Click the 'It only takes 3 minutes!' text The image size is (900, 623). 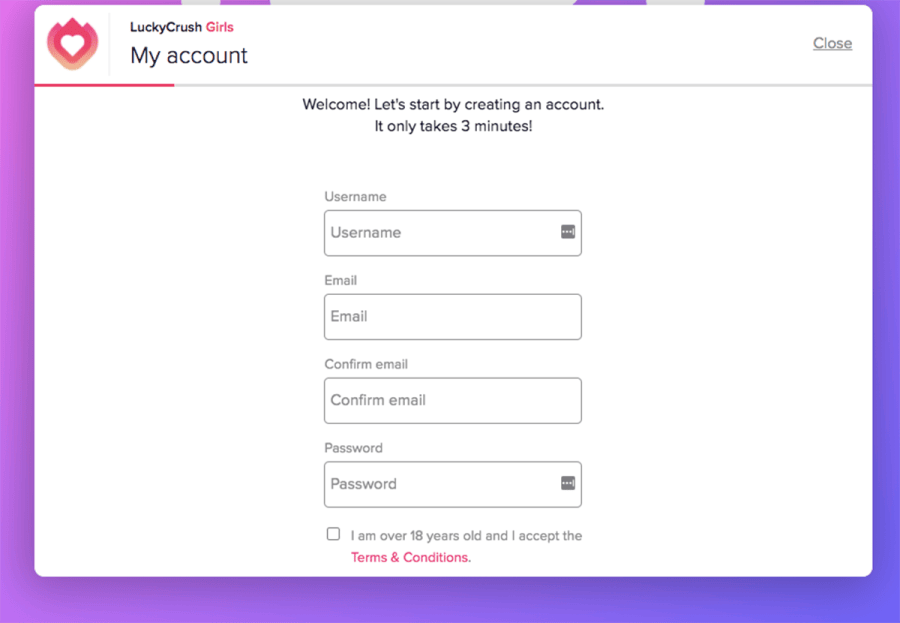[x=452, y=126]
